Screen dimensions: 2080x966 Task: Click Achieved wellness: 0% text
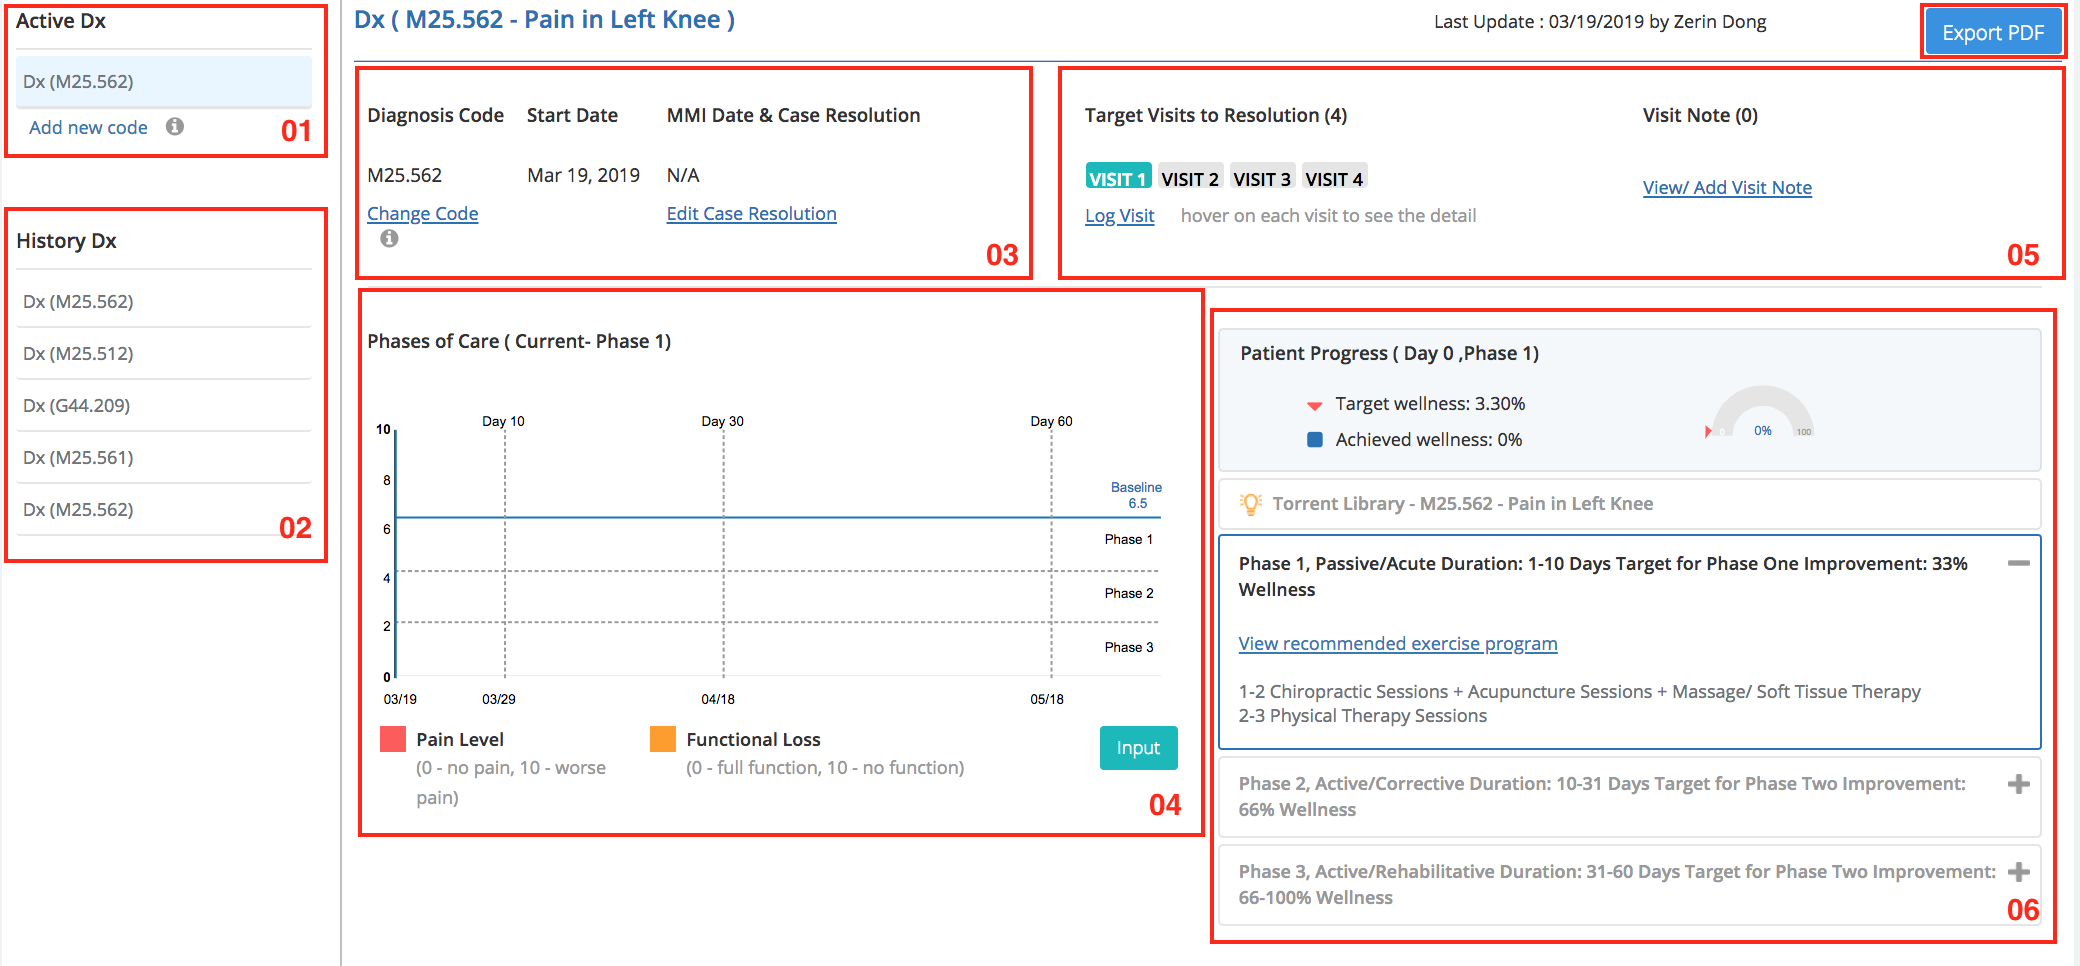(x=1428, y=440)
